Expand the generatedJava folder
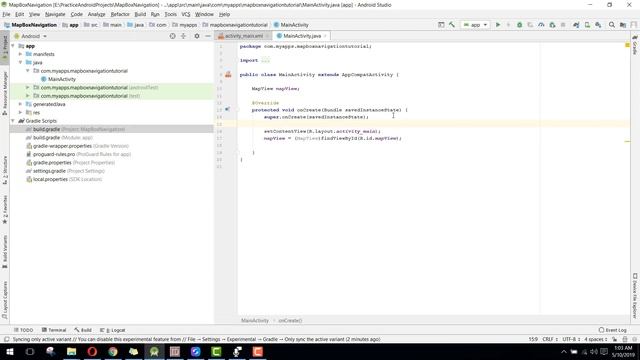Image resolution: width=640 pixels, height=360 pixels. click(20, 104)
